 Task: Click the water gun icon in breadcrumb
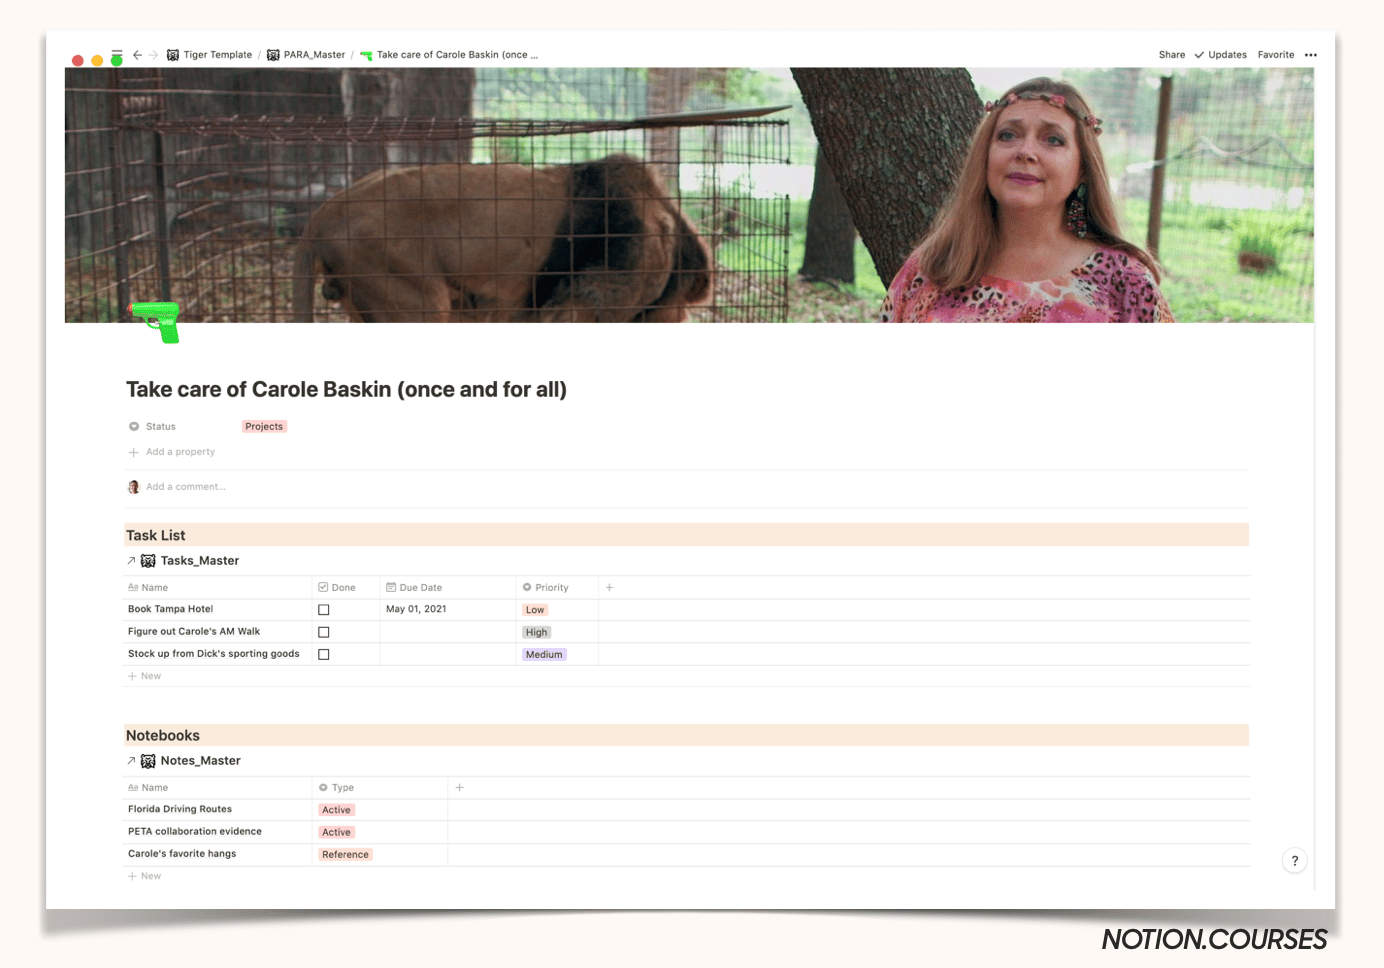[x=366, y=55]
